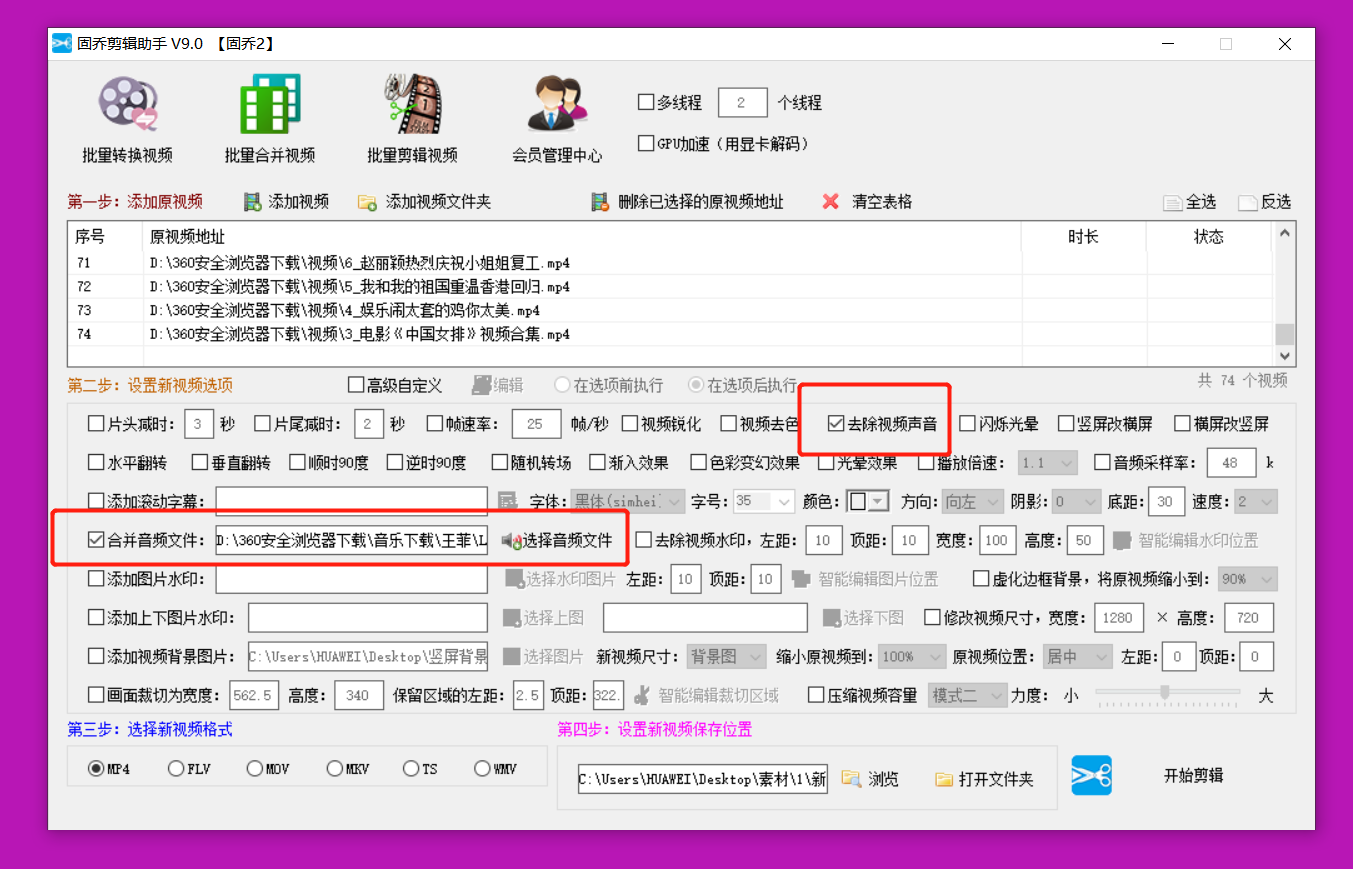Viewport: 1353px width, 869px height.
Task: Click the blue scissors 开始剪辑 icon
Action: (x=1091, y=775)
